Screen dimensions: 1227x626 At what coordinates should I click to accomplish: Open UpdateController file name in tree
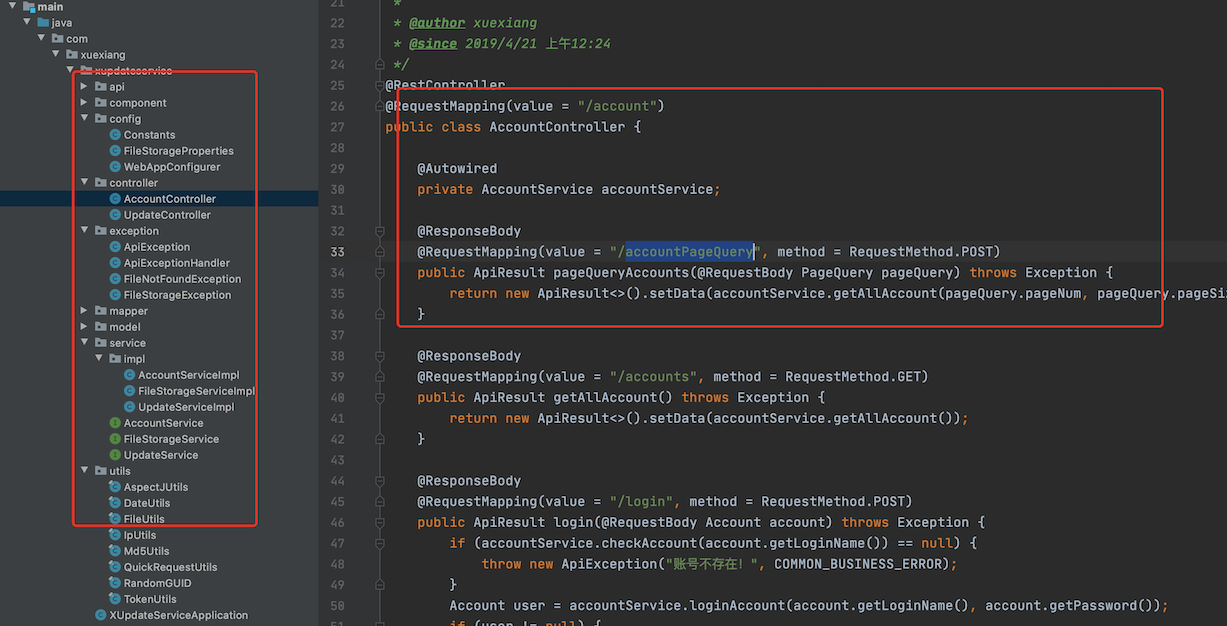[x=167, y=215]
